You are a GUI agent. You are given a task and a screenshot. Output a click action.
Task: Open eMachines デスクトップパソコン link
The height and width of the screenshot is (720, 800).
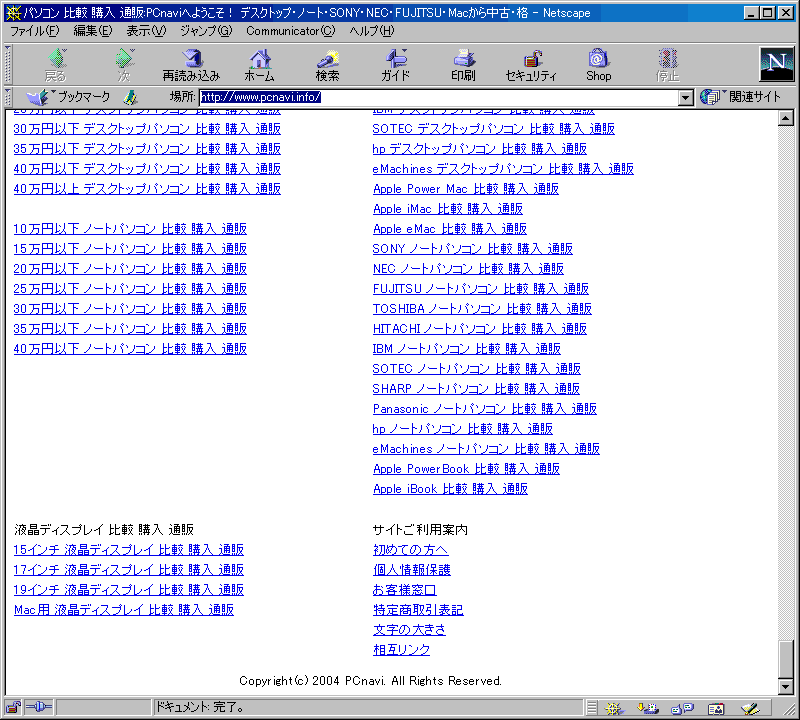(503, 169)
